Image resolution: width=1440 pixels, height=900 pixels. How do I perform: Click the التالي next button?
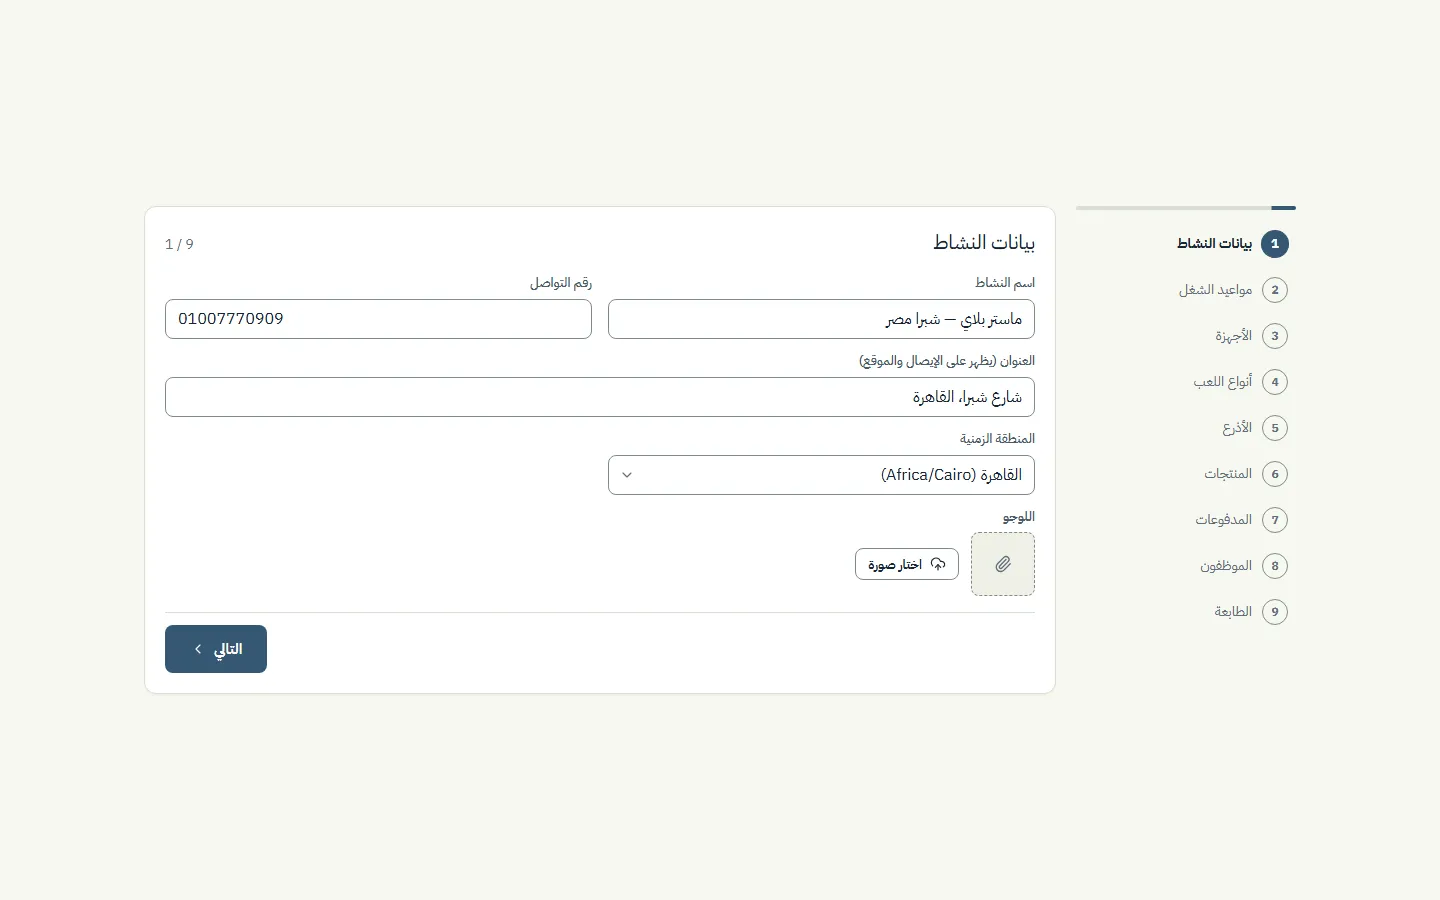[216, 649]
